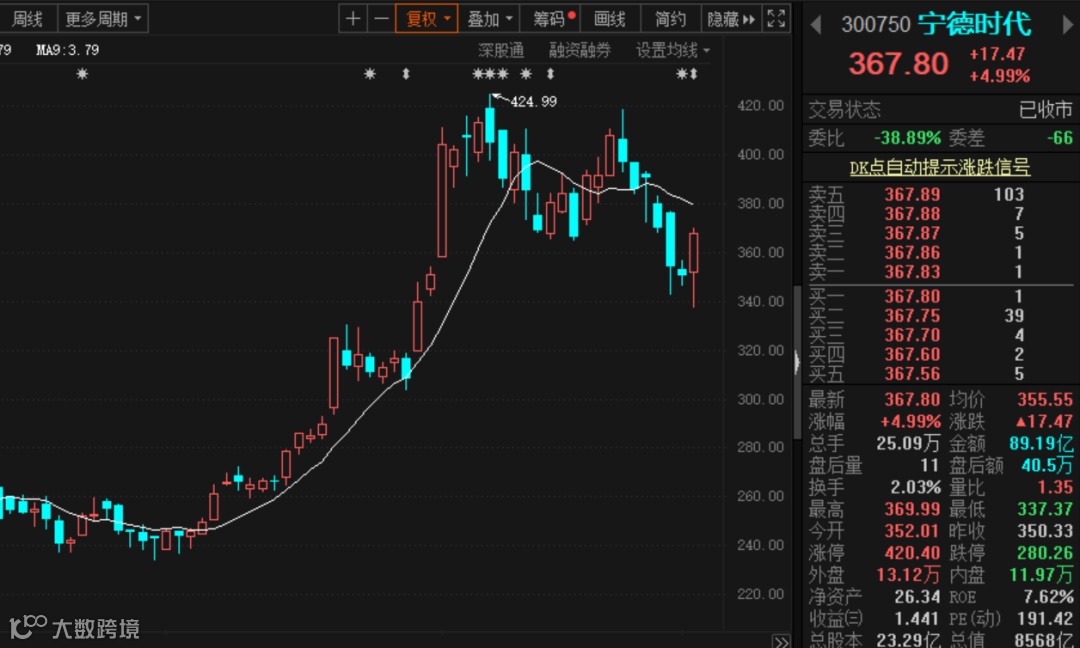This screenshot has height=648, width=1080.
Task: Click the 委差 -66 value
Action: pyautogui.click(x=1060, y=138)
